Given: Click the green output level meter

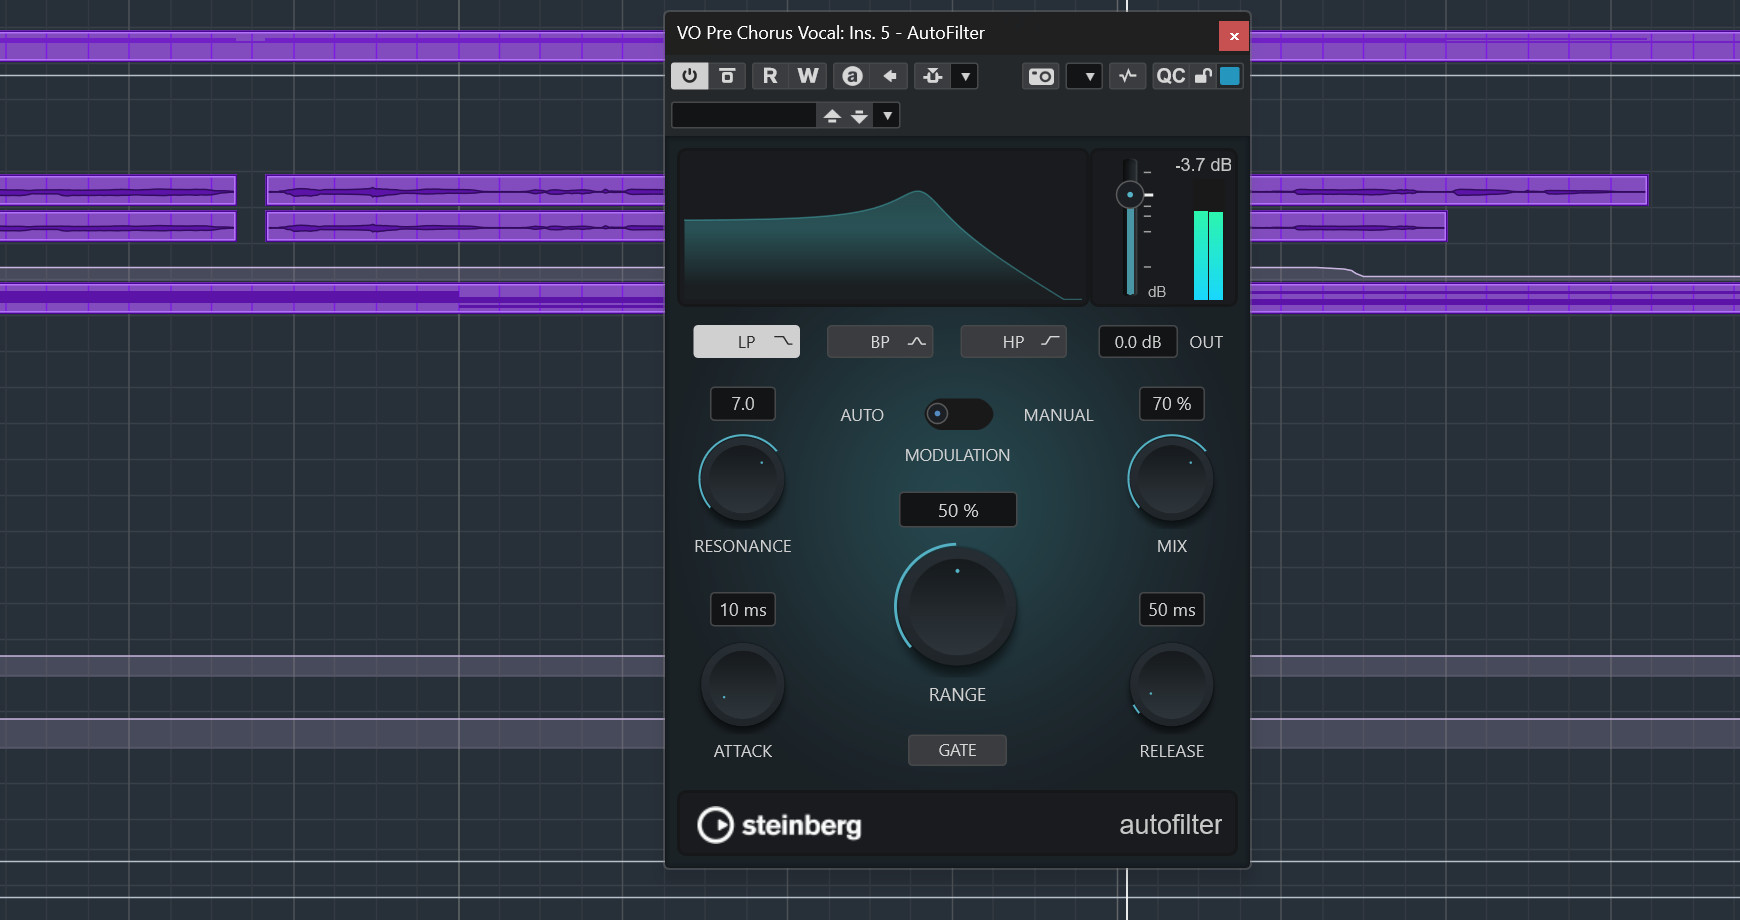Looking at the screenshot, I should click(x=1208, y=255).
